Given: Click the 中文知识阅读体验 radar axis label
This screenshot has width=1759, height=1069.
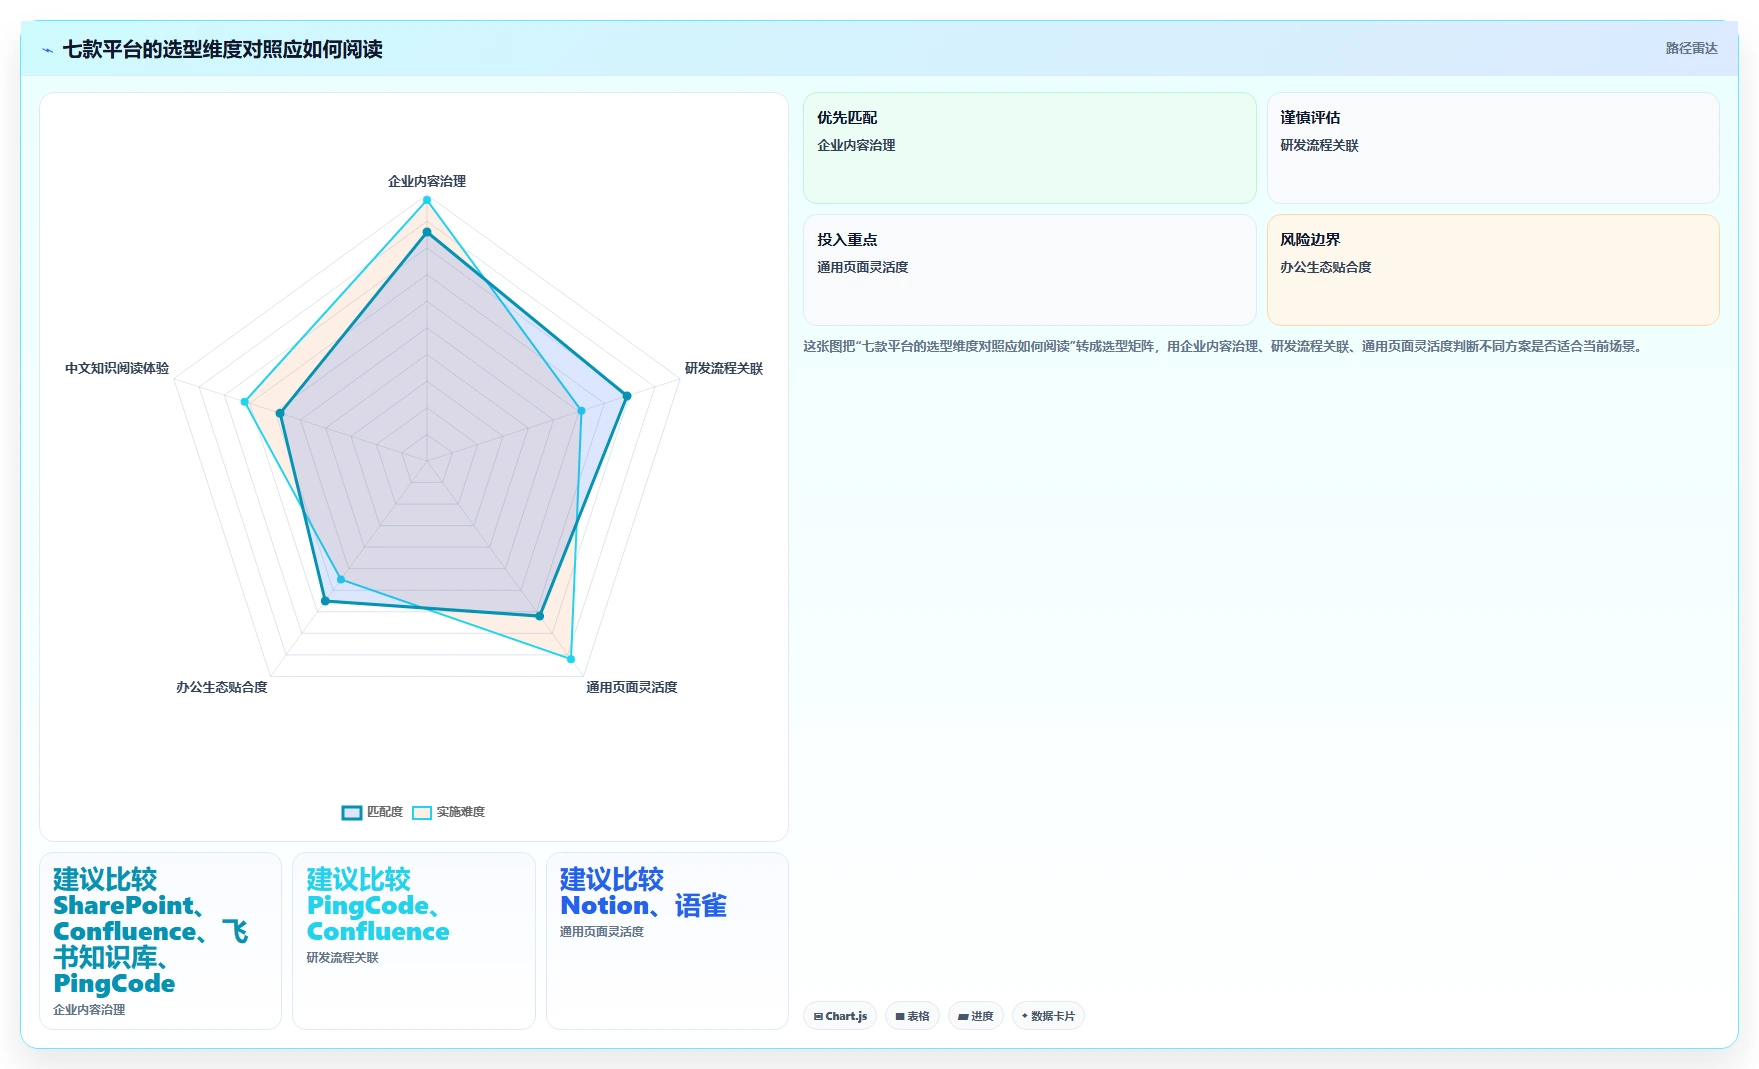Looking at the screenshot, I should tap(117, 368).
